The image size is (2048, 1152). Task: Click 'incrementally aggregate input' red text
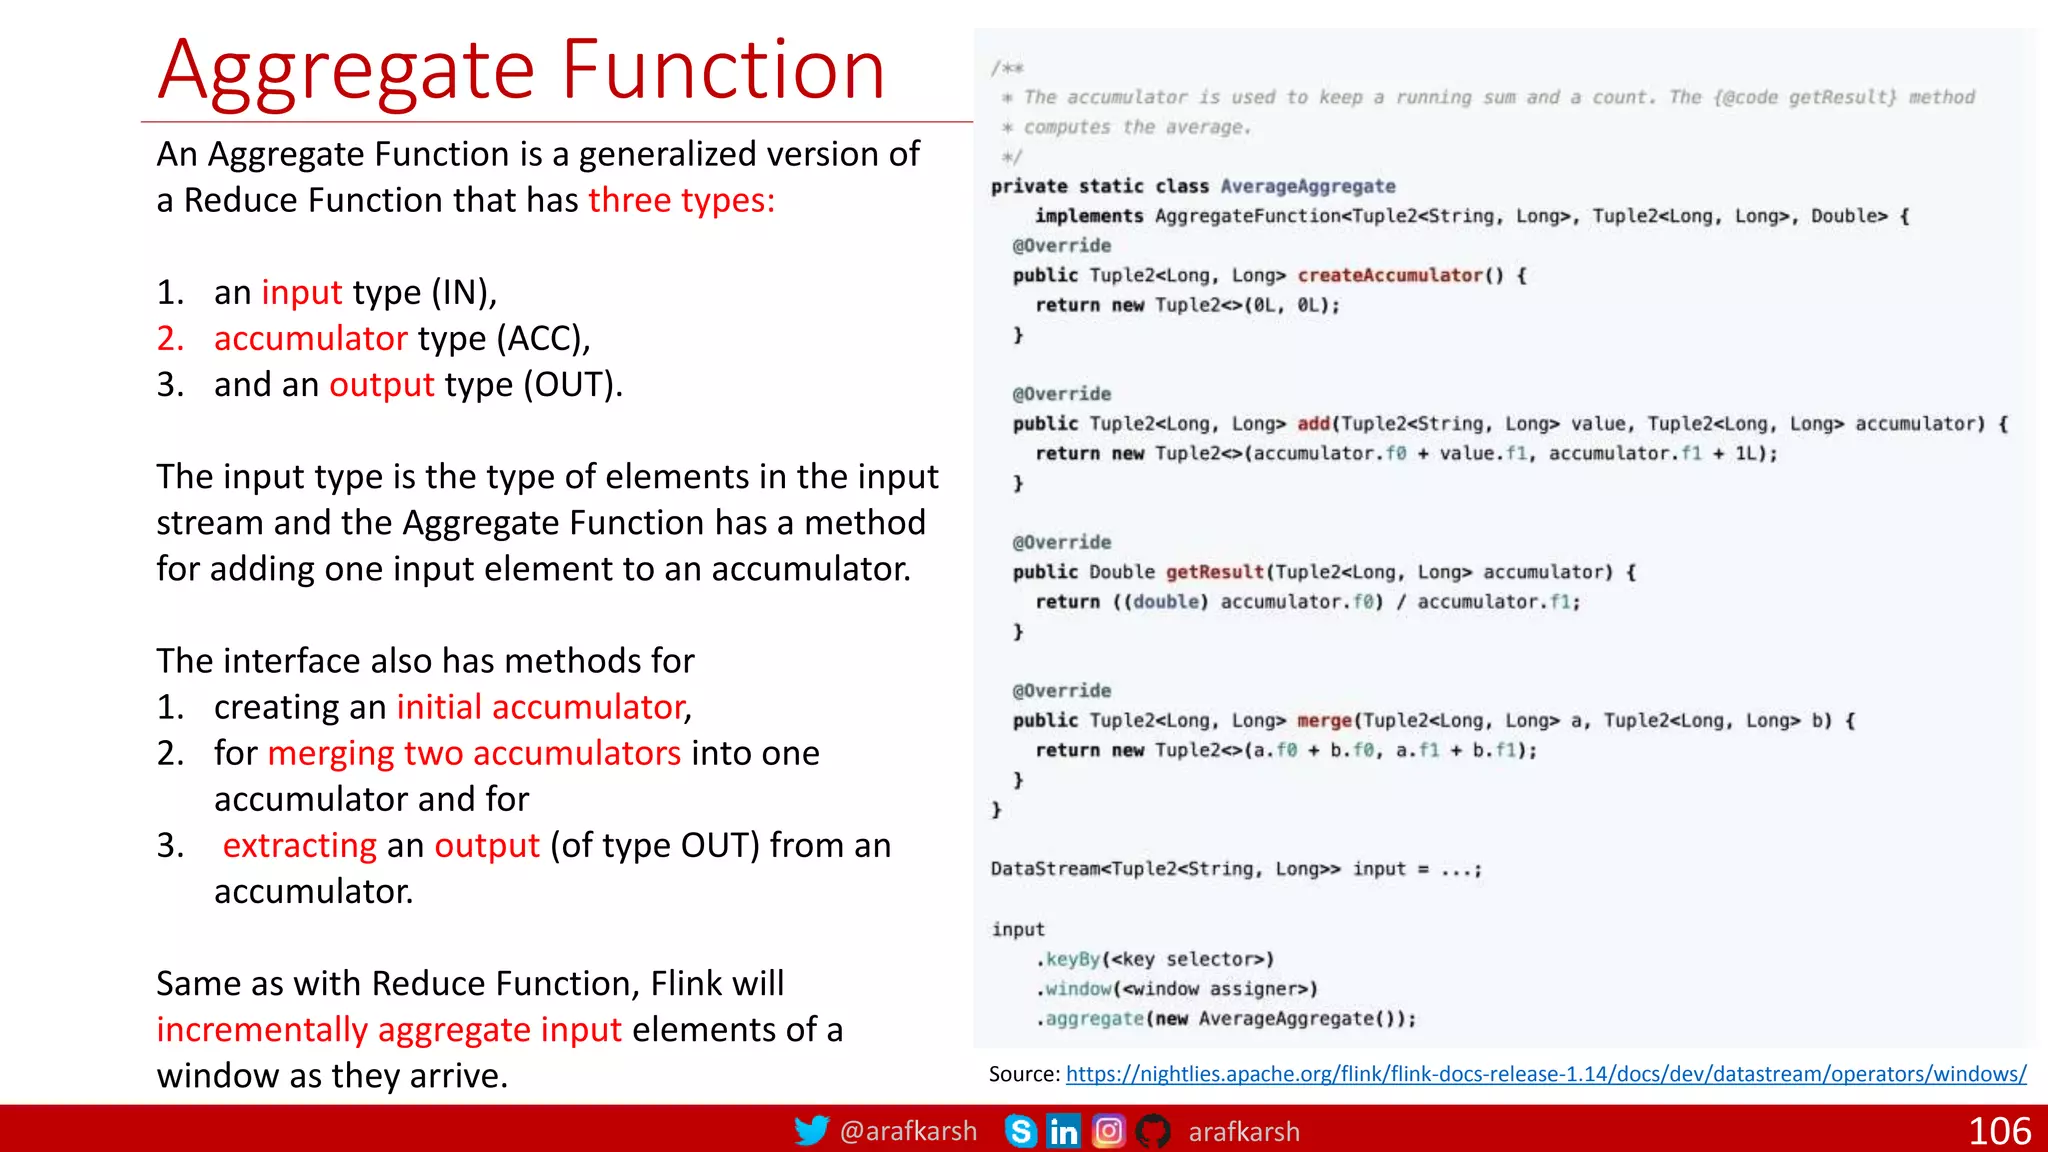pos(389,1029)
